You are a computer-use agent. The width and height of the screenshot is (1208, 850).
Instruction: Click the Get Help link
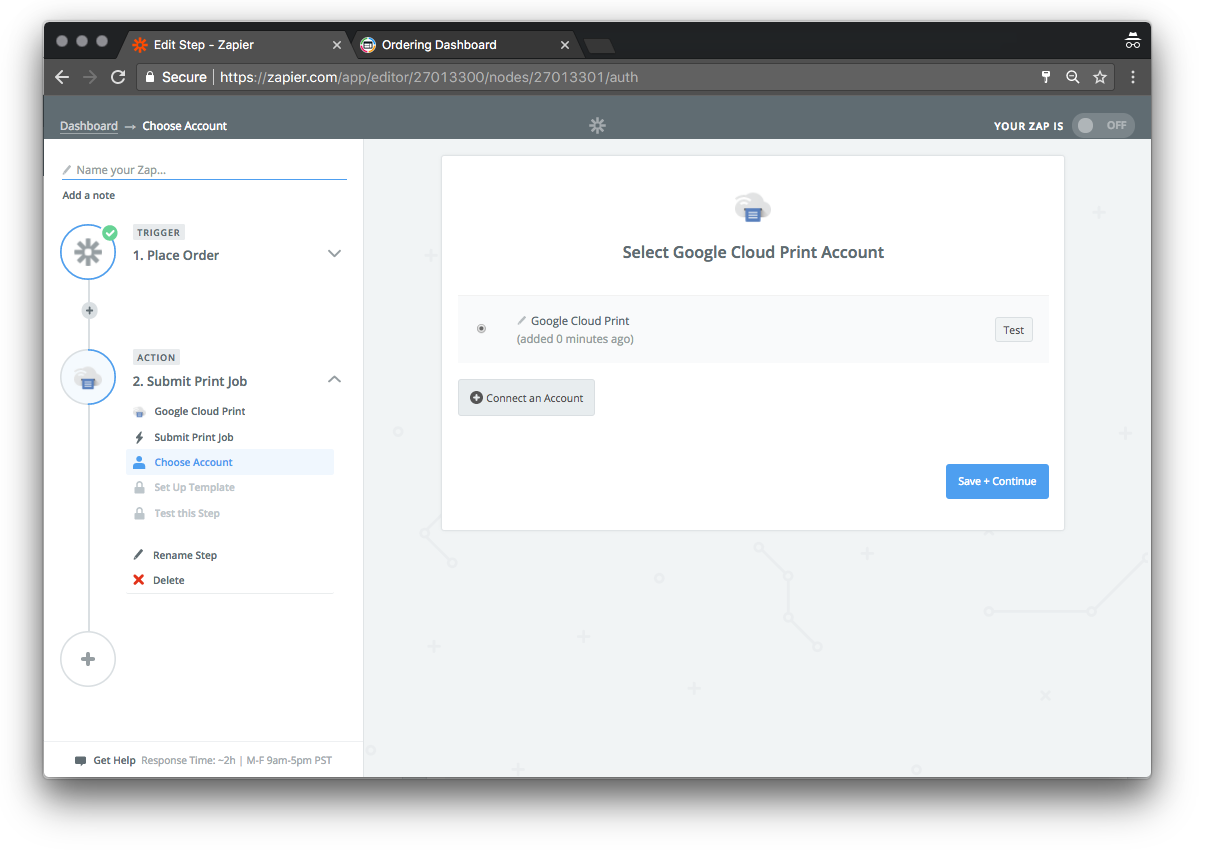coord(114,761)
